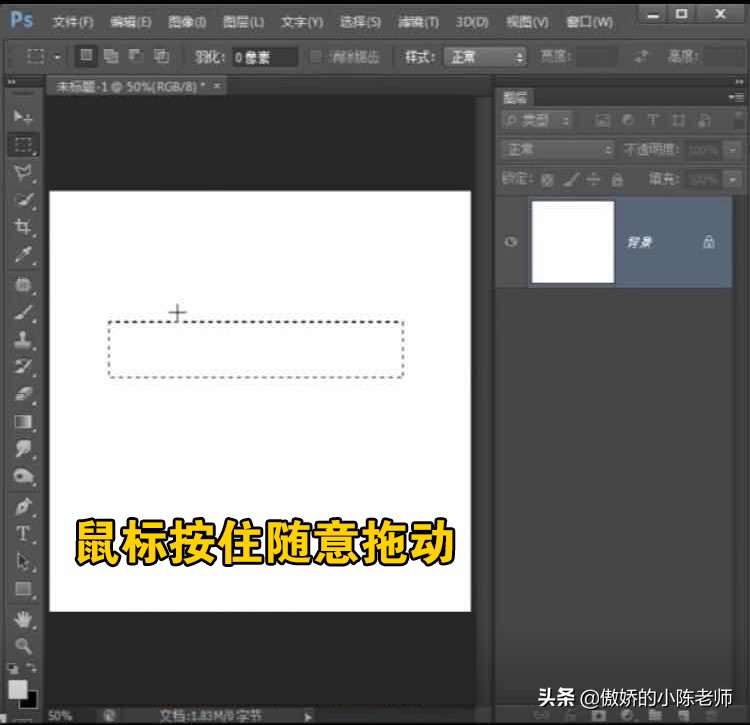Open the 3D menu
The image size is (750, 725).
pyautogui.click(x=472, y=22)
